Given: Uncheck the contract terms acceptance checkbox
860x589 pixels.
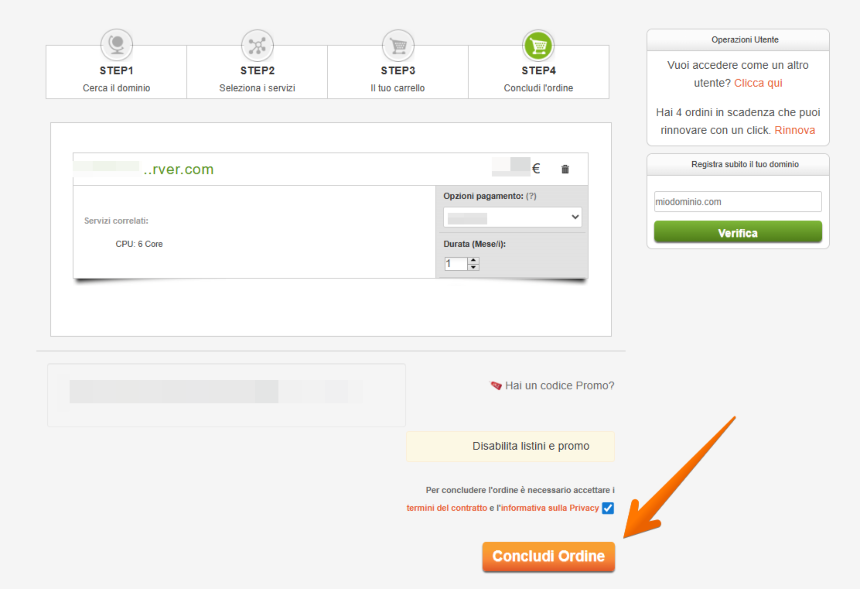Looking at the screenshot, I should (x=608, y=508).
